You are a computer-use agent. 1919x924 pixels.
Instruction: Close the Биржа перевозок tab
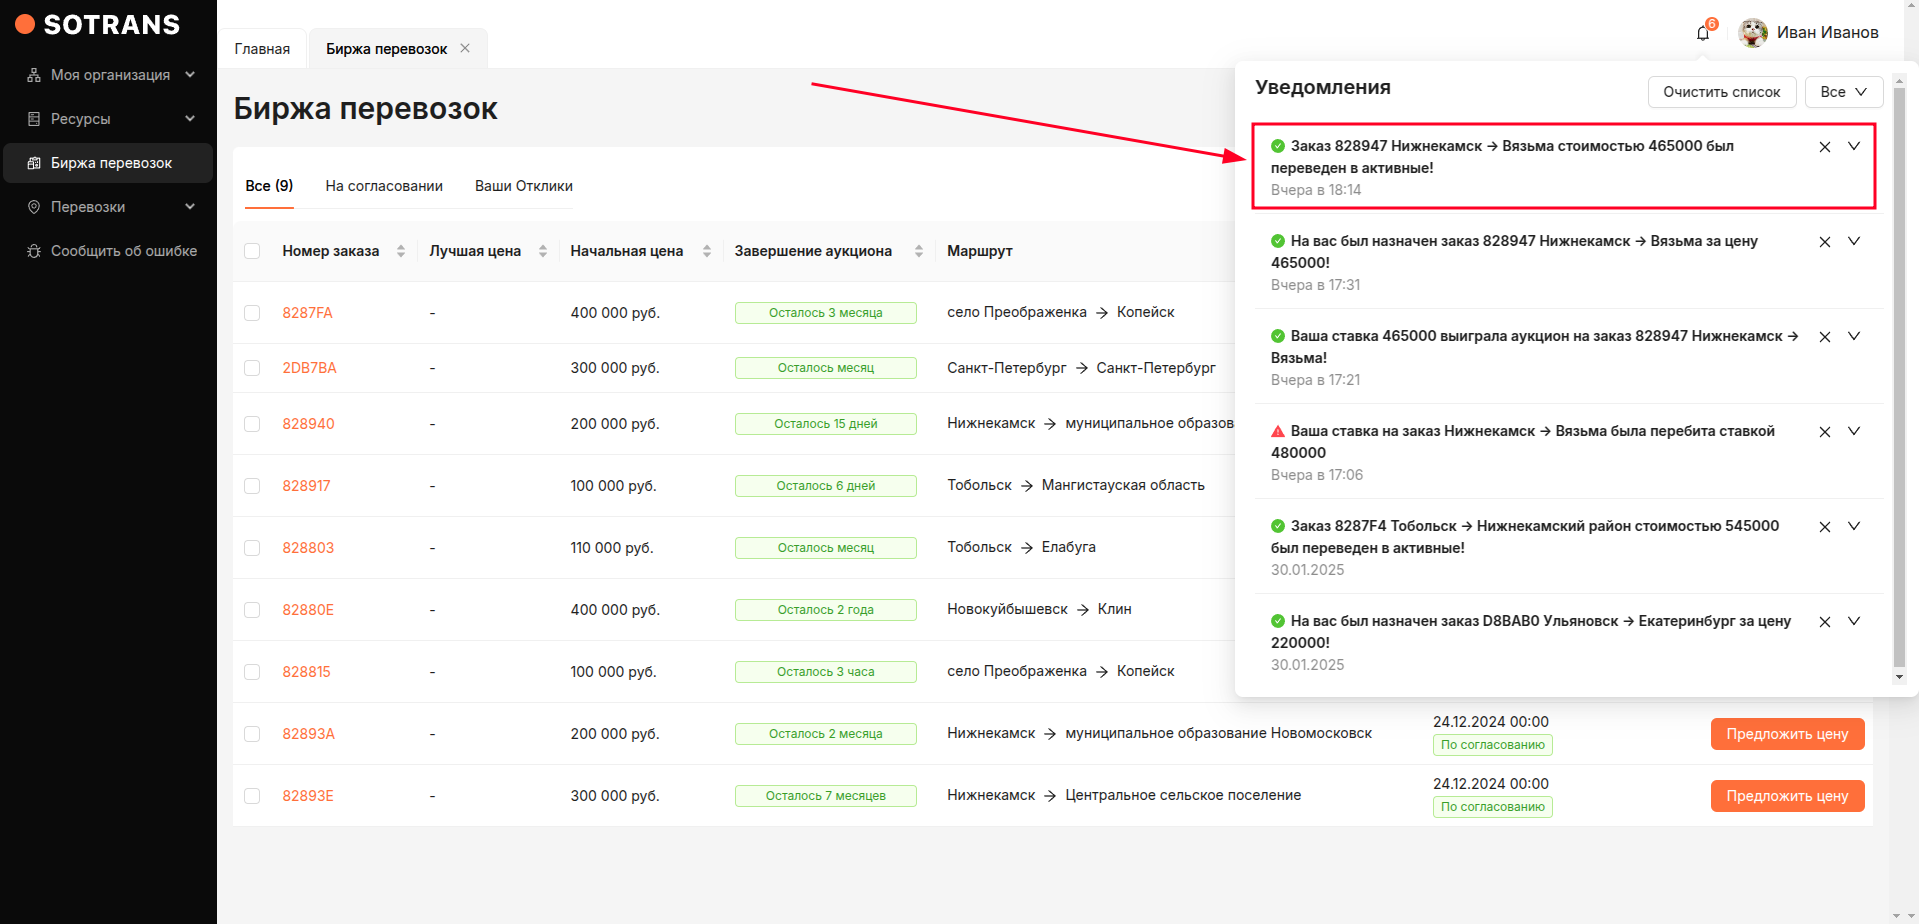(465, 48)
